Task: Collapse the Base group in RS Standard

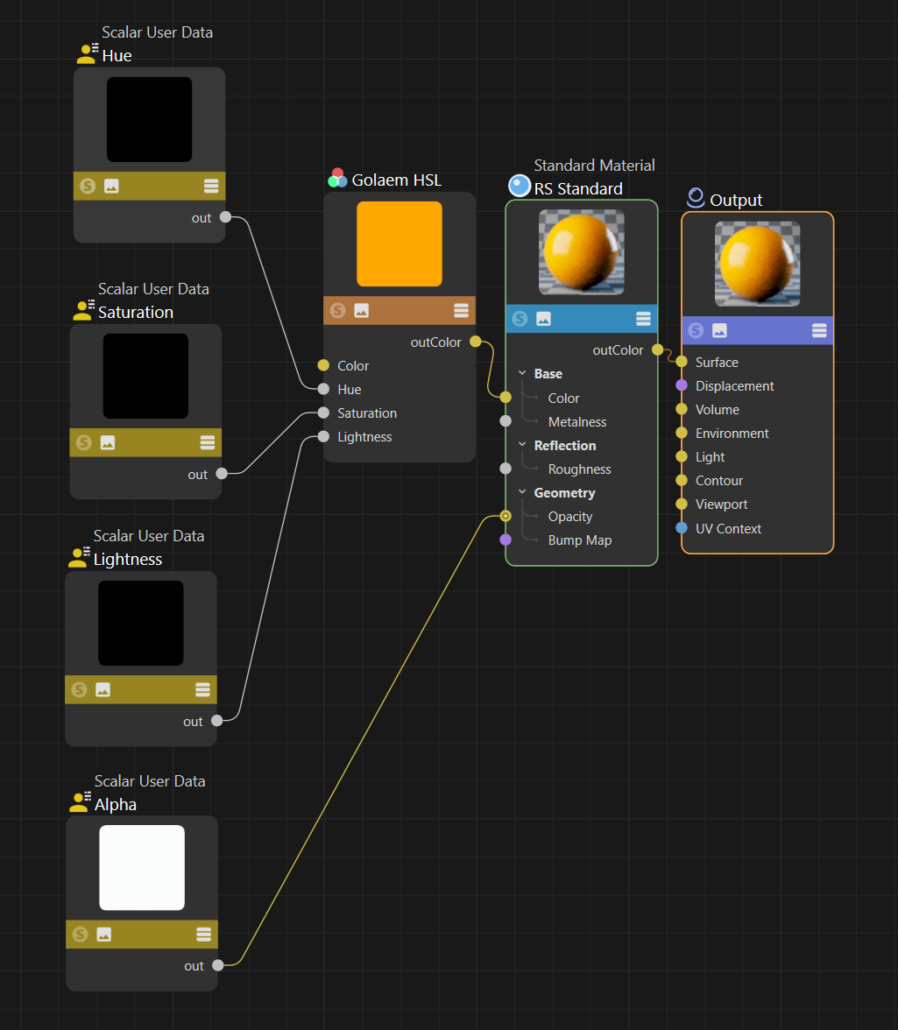Action: (x=522, y=374)
